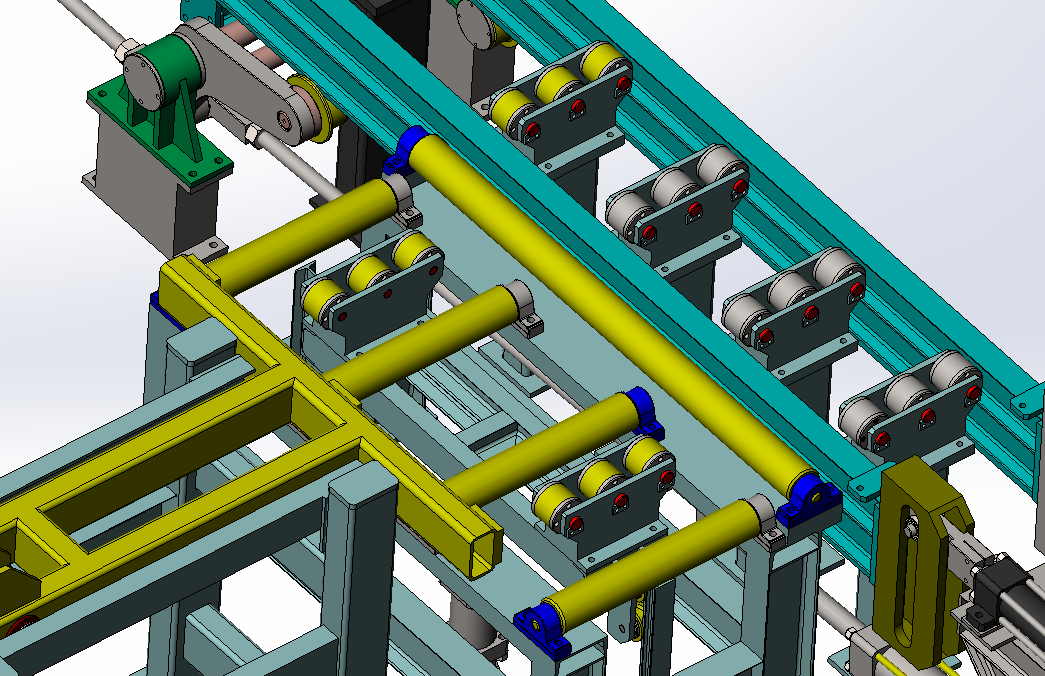Select the gray roller set beside the rail's yellow roller set
The height and width of the screenshot is (676, 1045).
tap(676, 195)
